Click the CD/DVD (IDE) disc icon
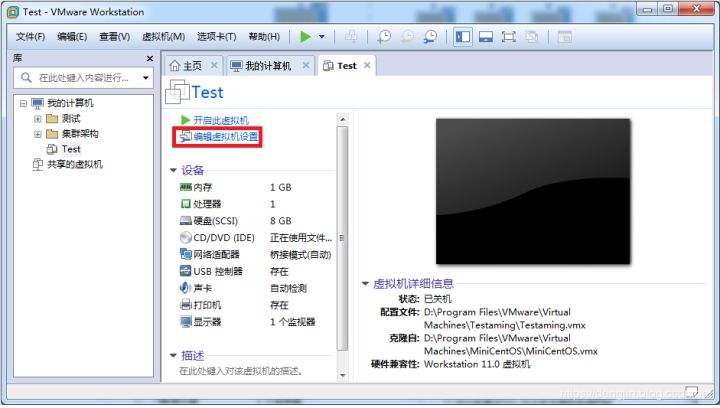This screenshot has width=720, height=408. [x=186, y=237]
